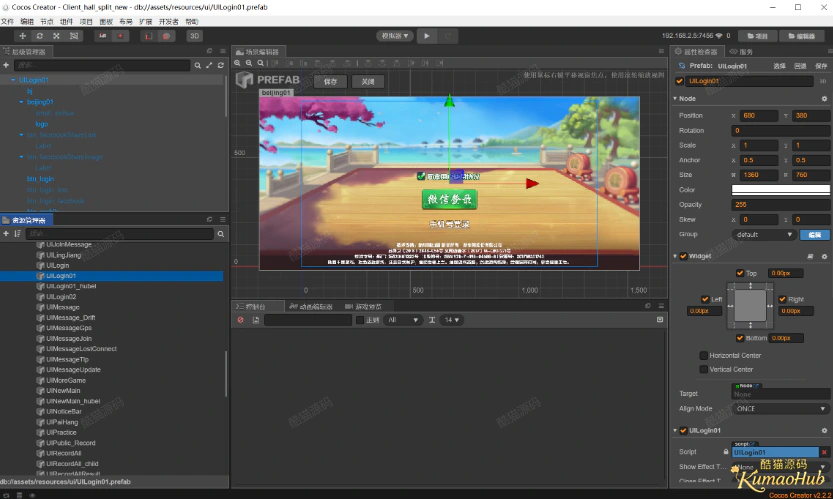Open the Group default dropdown
The width and height of the screenshot is (833, 499).
click(x=763, y=234)
